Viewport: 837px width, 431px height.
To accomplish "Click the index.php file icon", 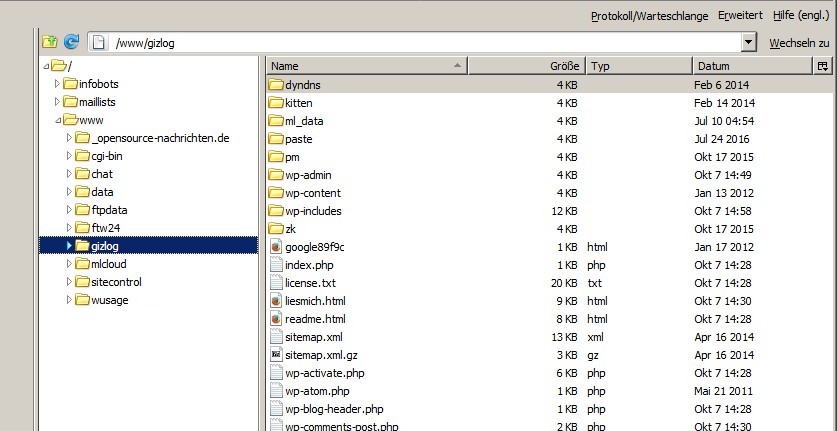I will click(x=275, y=265).
